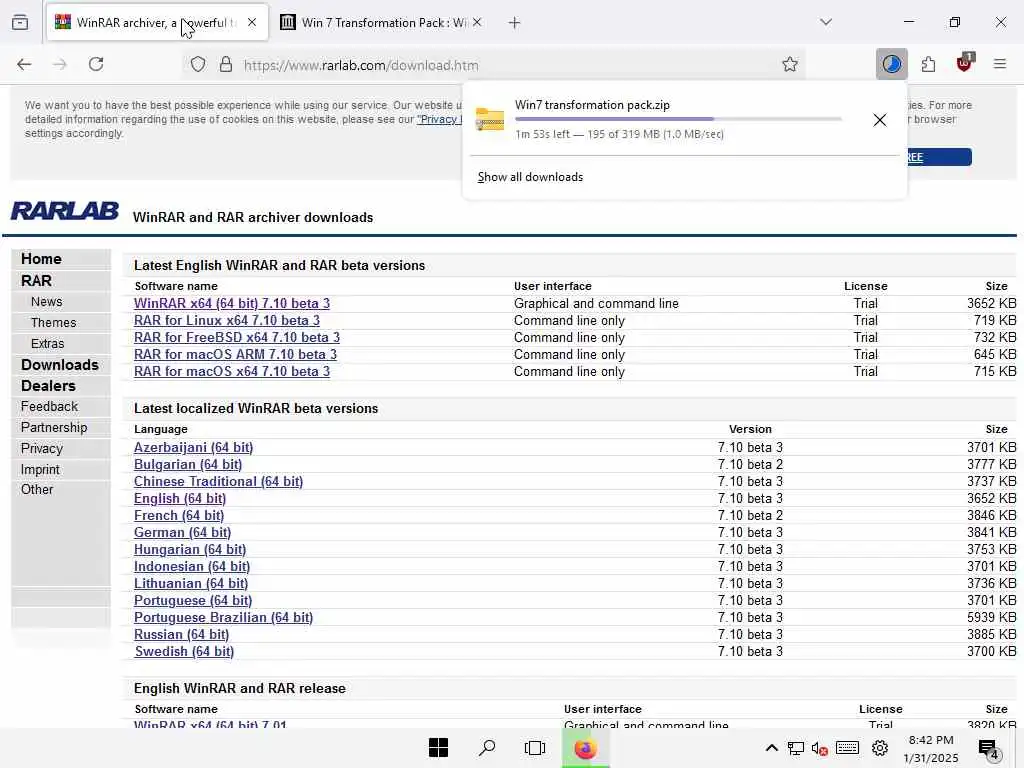1024x768 pixels.
Task: Show hidden system tray icons chevron
Action: (771, 748)
